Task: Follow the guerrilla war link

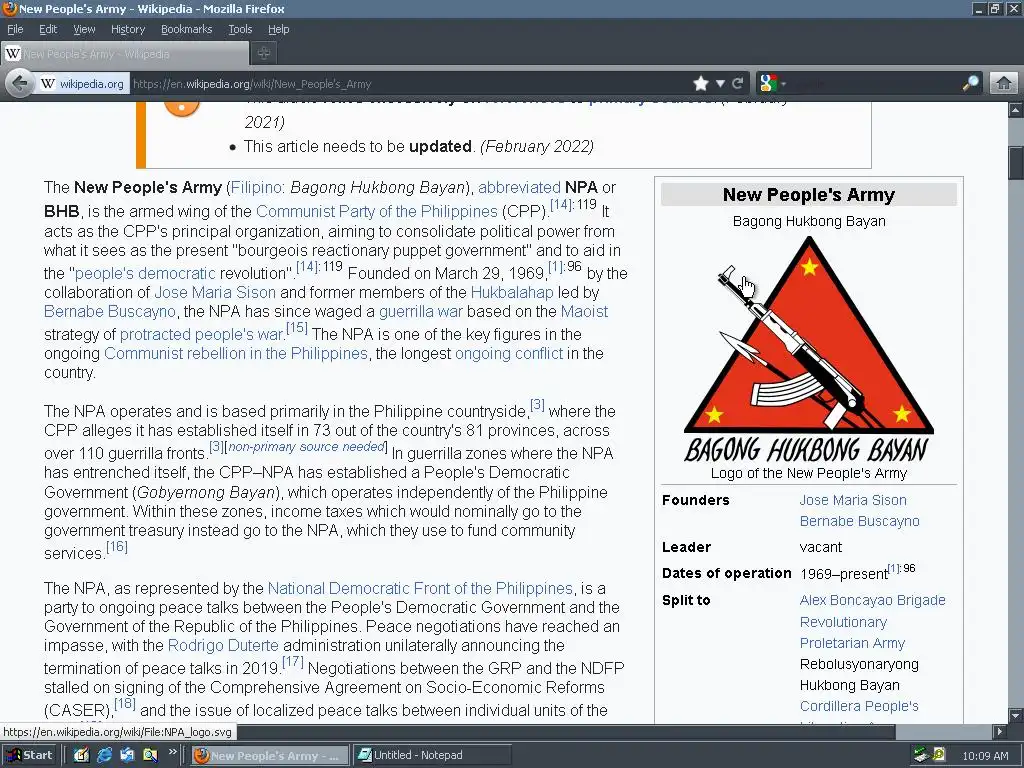Action: [x=421, y=312]
